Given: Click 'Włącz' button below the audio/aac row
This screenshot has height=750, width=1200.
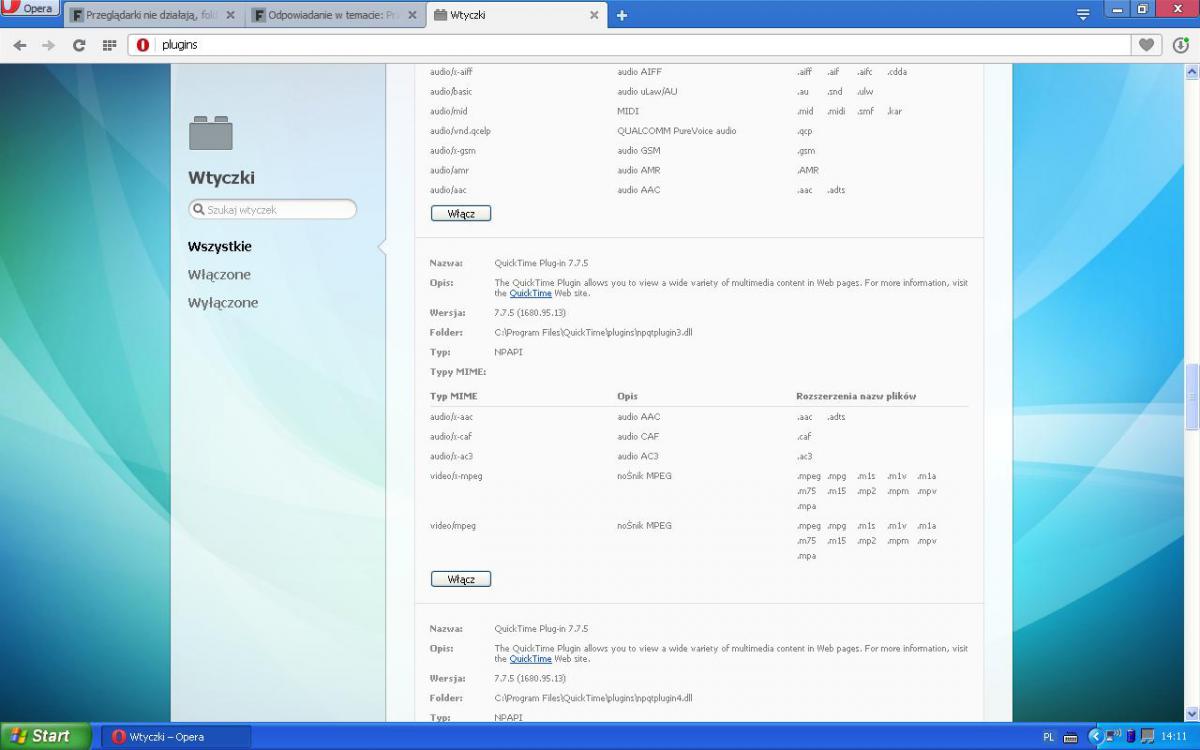Looking at the screenshot, I should pyautogui.click(x=461, y=213).
